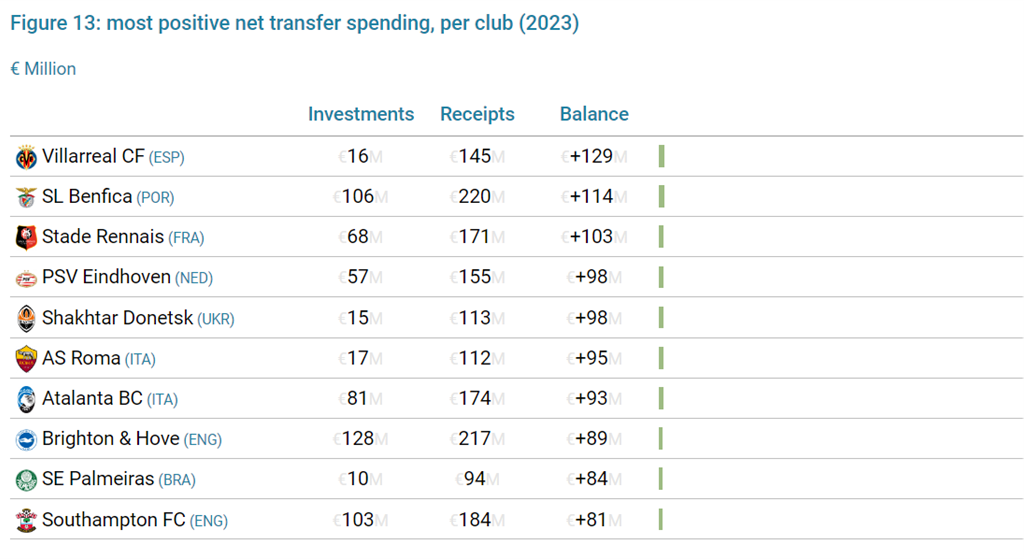1024x559 pixels.
Task: Click the Villarreal CF club crest
Action: (x=26, y=157)
